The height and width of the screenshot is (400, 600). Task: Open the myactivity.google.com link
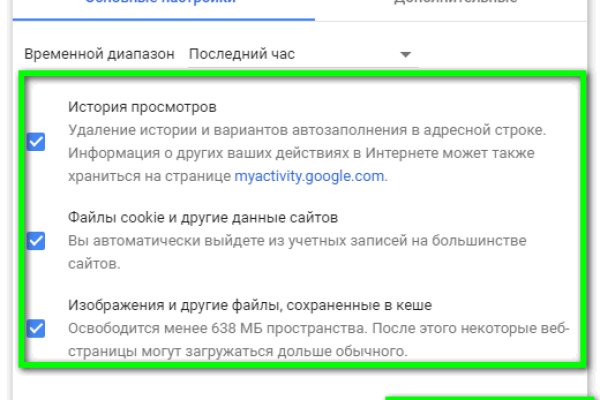[x=309, y=176]
